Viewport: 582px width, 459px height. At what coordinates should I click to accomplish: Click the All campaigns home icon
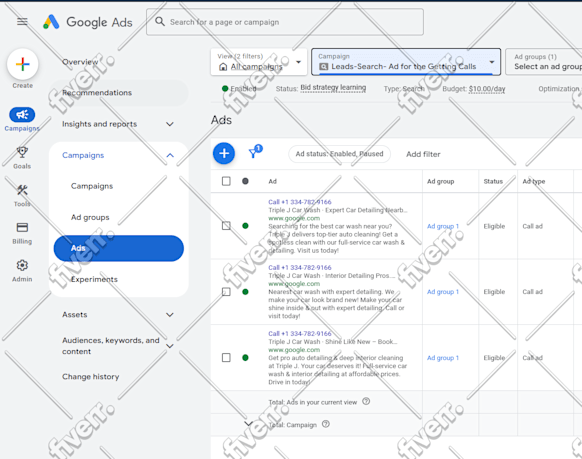click(x=223, y=67)
